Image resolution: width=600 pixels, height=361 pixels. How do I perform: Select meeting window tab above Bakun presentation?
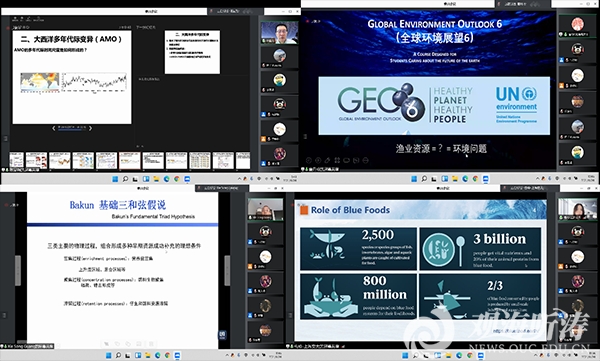(x=222, y=188)
